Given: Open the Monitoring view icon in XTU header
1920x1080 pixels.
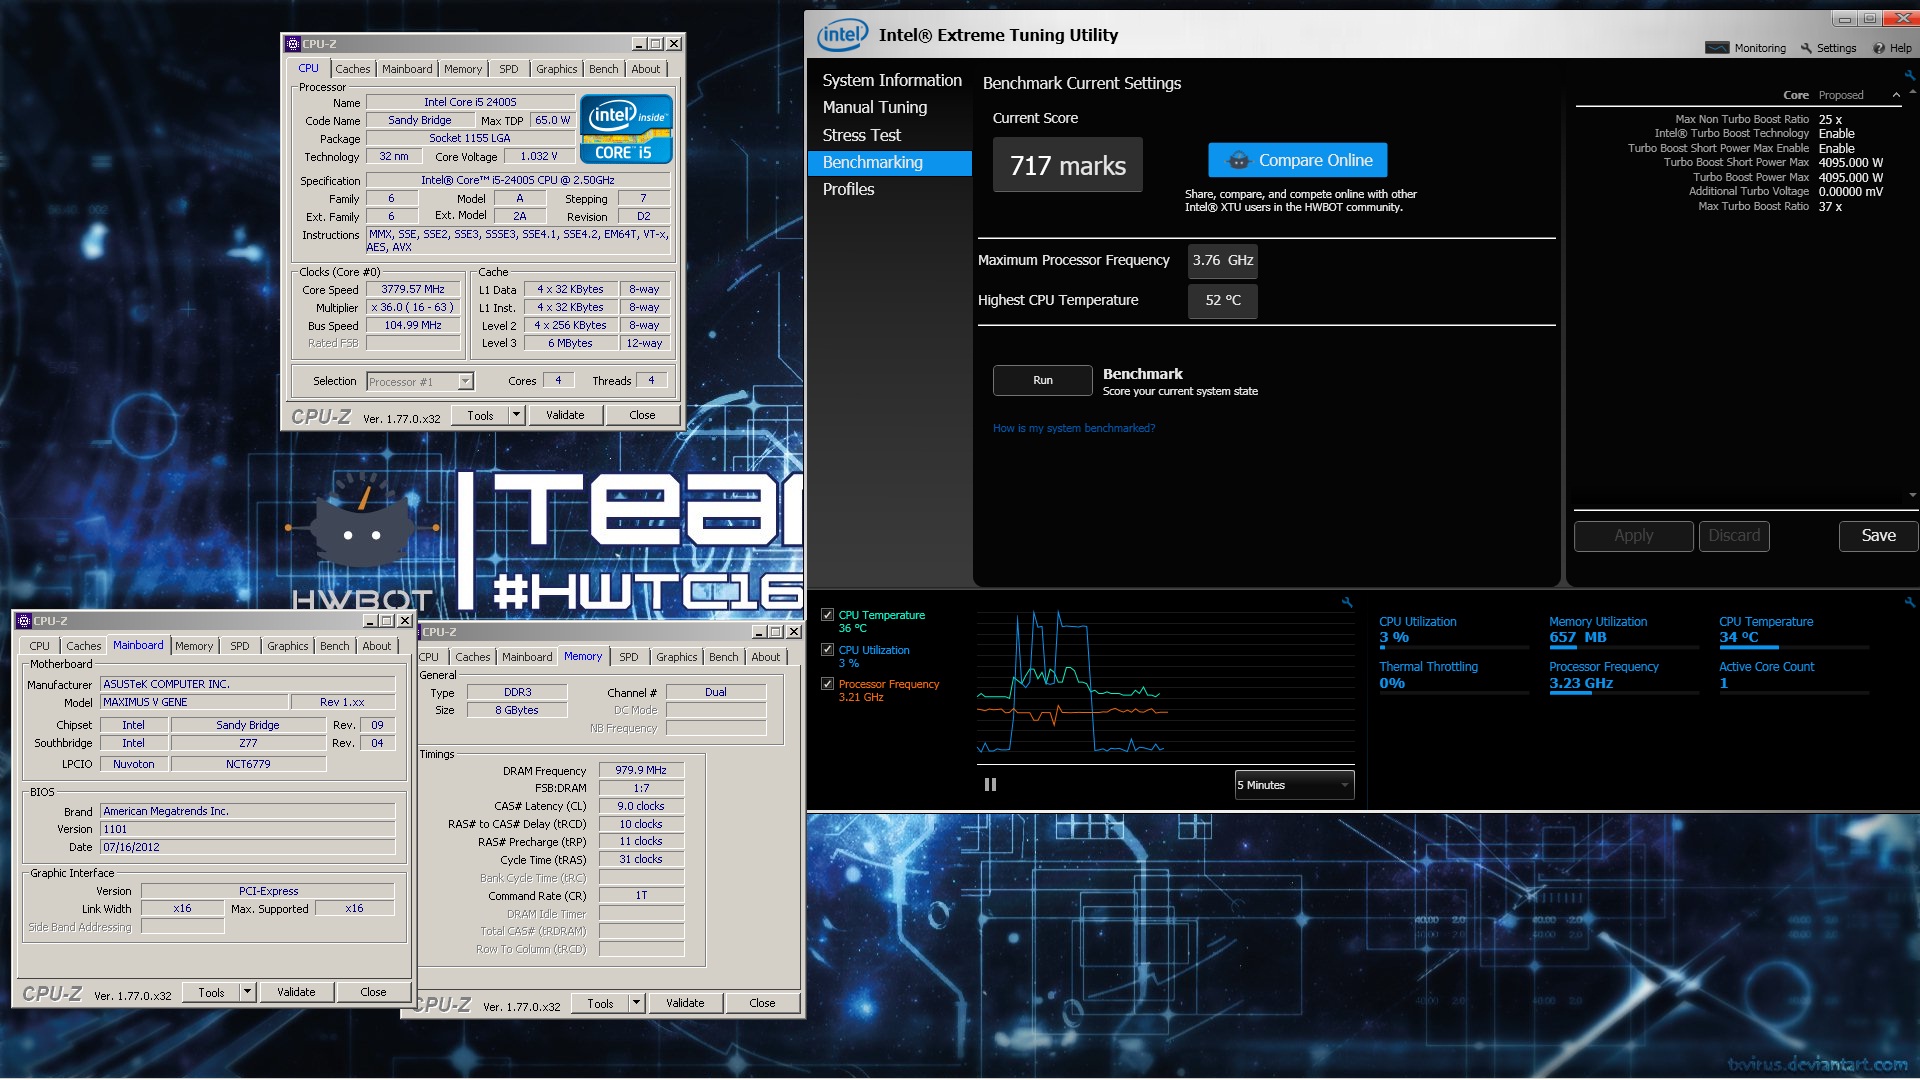Looking at the screenshot, I should point(1717,48).
